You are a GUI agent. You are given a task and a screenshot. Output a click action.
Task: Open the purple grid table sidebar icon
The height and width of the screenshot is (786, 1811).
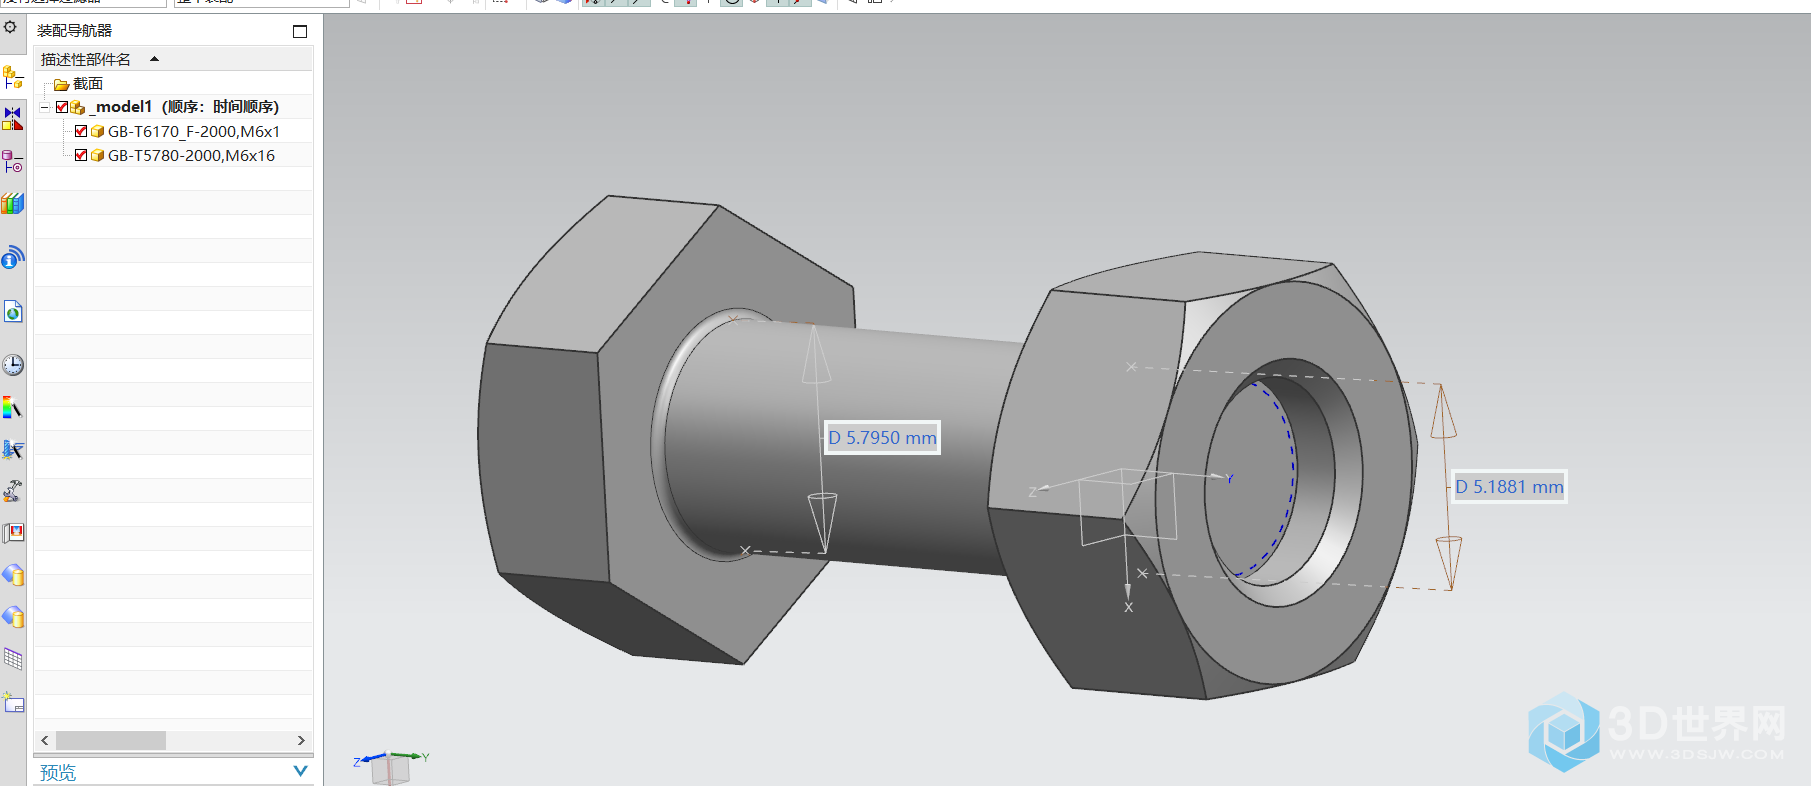tap(13, 659)
